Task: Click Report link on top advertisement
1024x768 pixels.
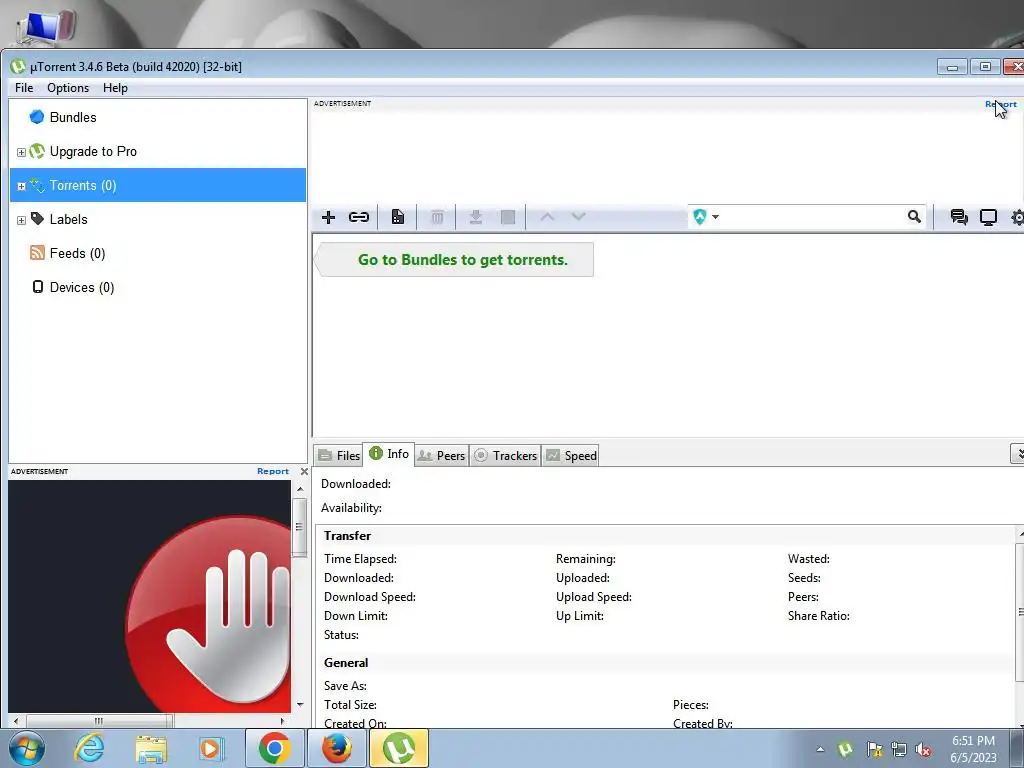Action: point(1000,104)
